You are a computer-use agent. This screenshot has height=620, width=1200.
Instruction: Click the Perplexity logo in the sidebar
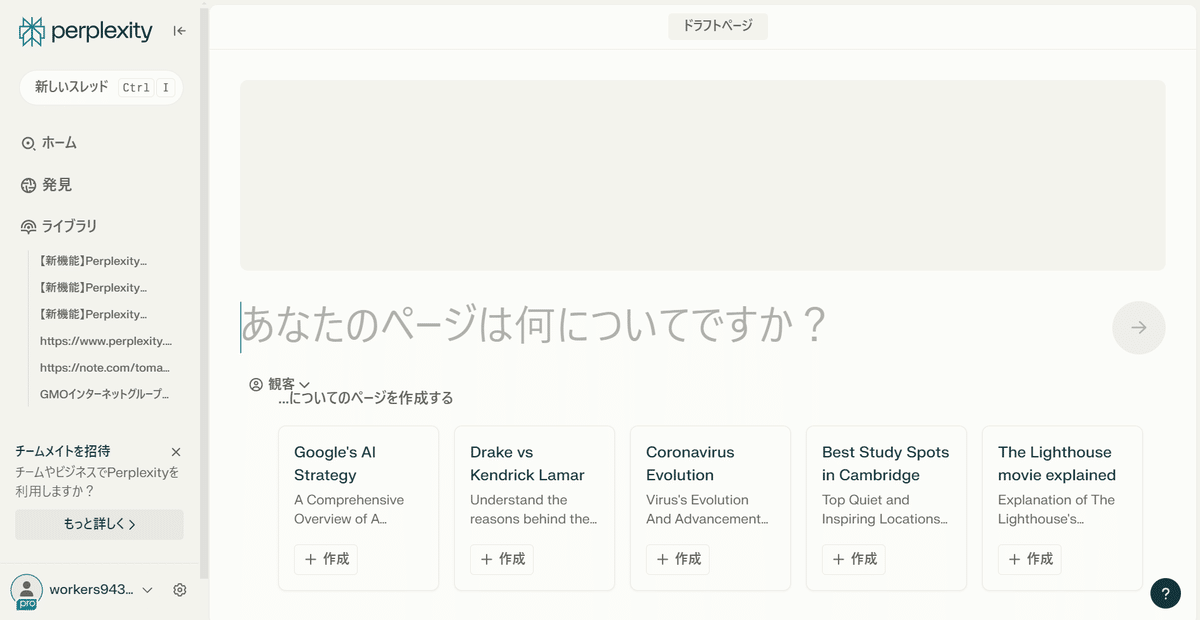[x=84, y=30]
